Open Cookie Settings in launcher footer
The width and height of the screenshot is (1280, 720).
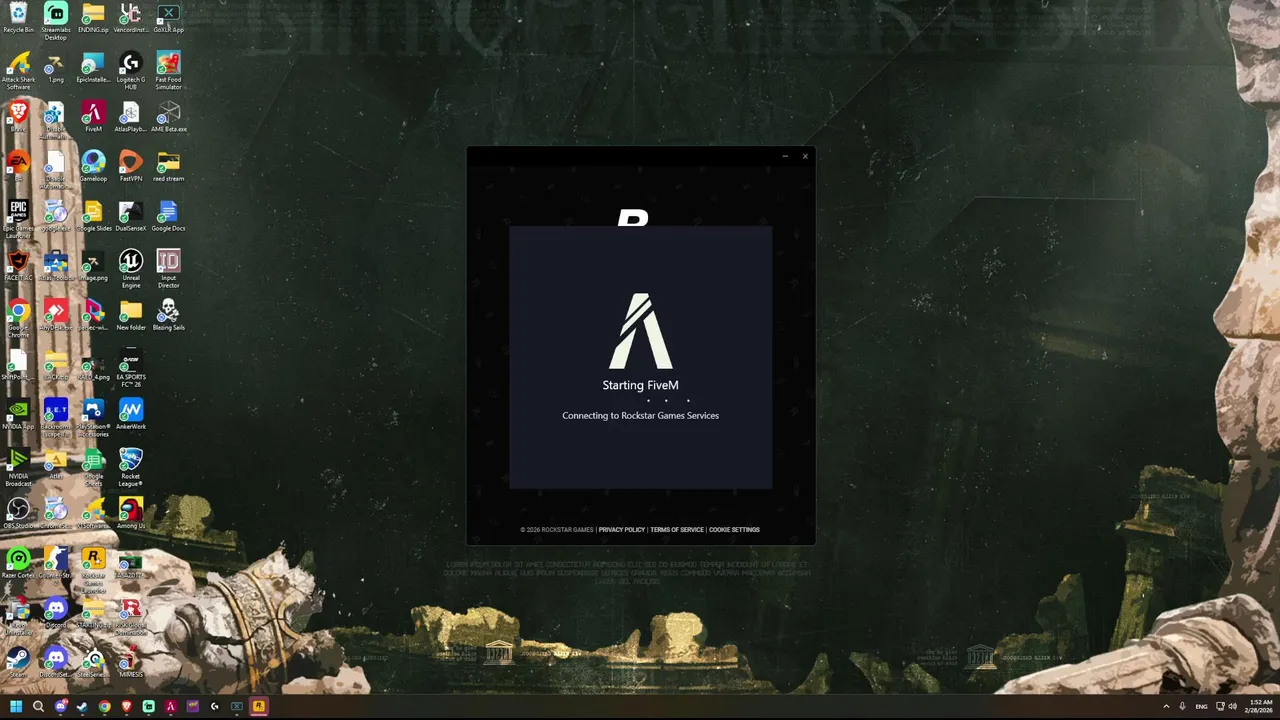tap(734, 530)
